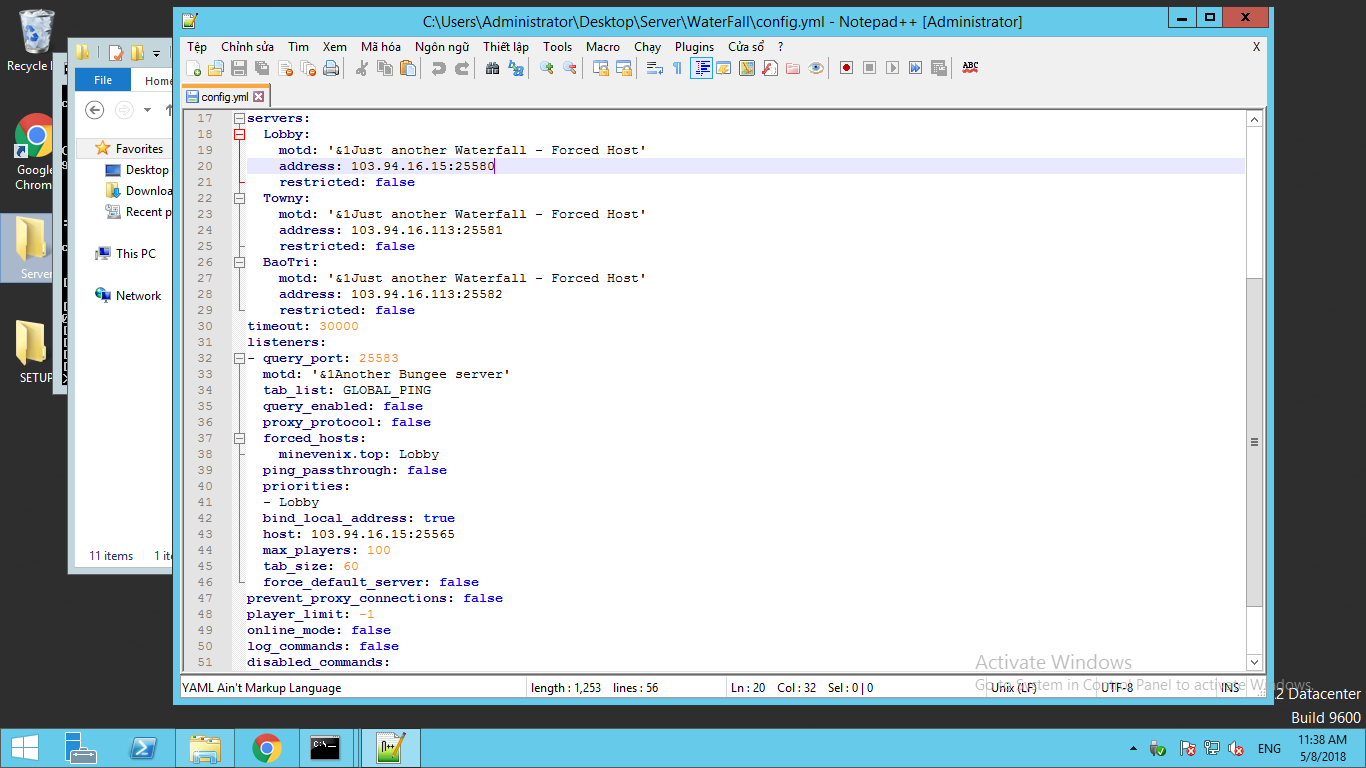The width and height of the screenshot is (1366, 768).
Task: Switch to the config.yml tab
Action: [x=224, y=97]
